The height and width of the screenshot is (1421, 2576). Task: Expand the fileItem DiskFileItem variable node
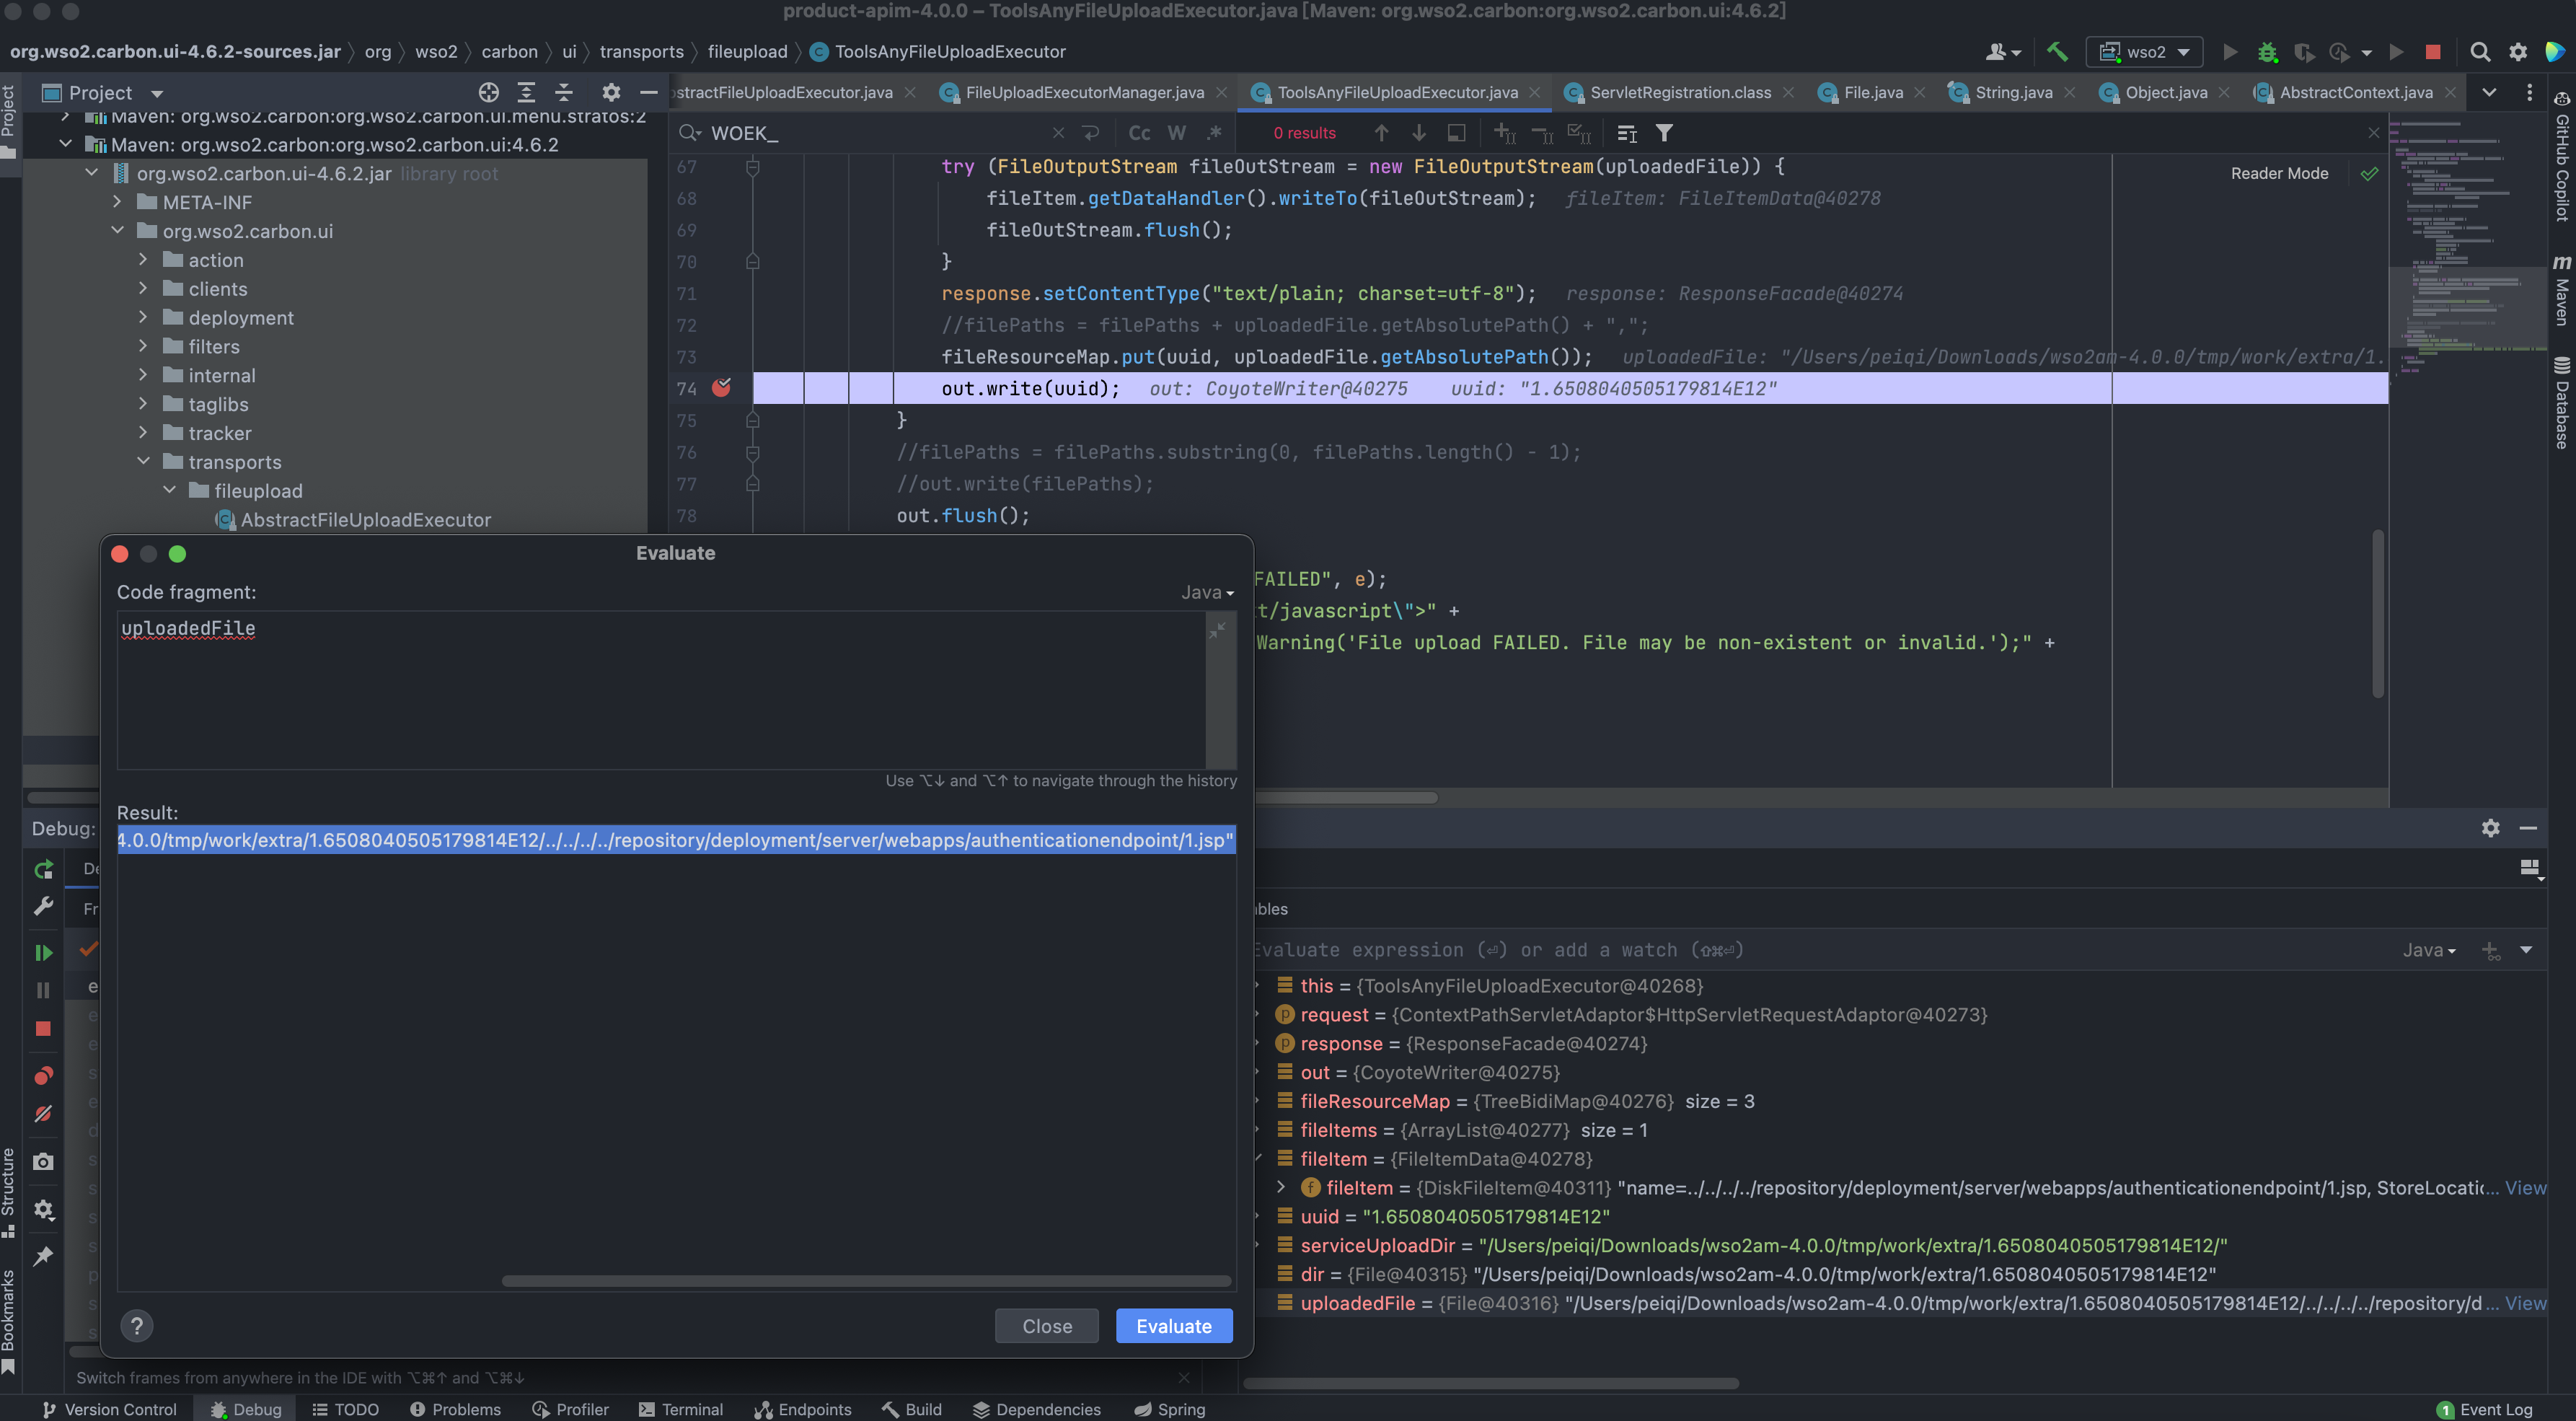tap(1281, 1187)
